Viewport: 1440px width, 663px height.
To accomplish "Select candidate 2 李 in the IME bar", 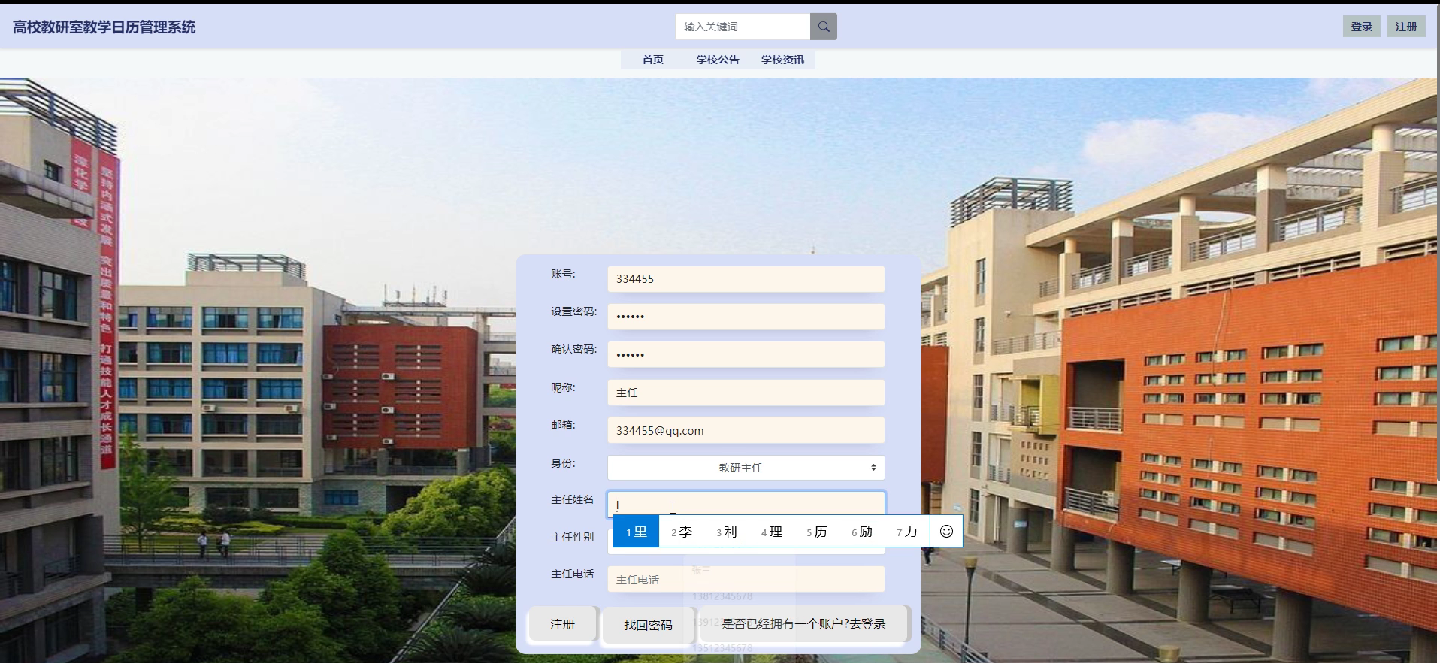I will tap(681, 531).
